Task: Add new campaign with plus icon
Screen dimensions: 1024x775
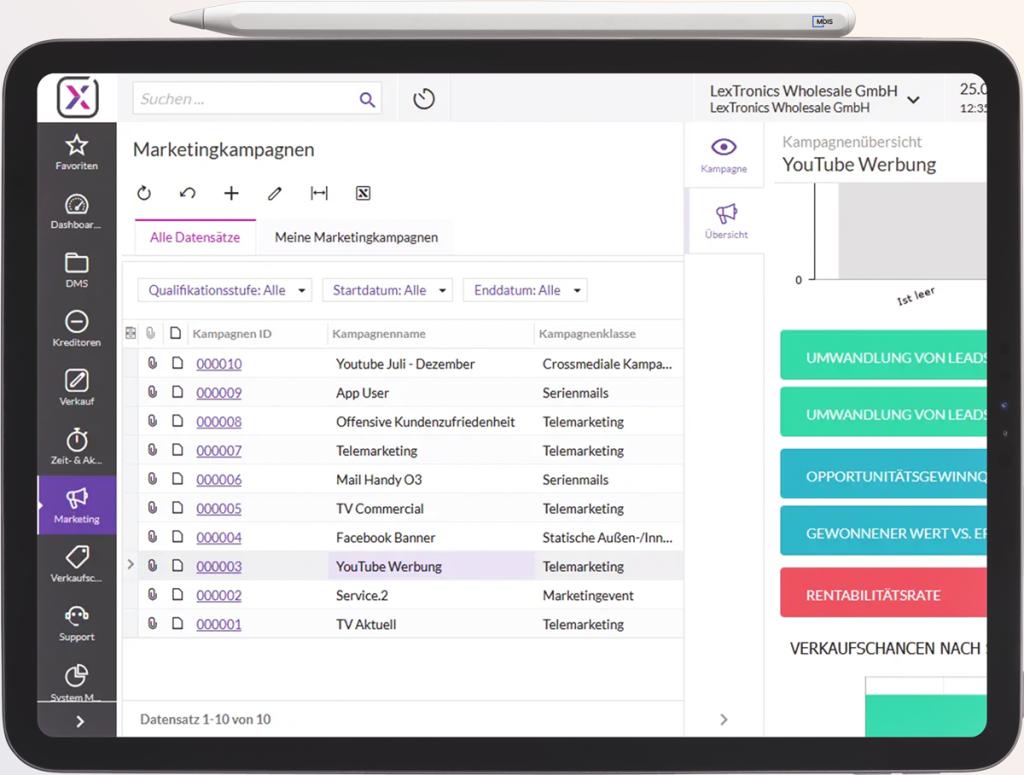Action: tap(231, 193)
